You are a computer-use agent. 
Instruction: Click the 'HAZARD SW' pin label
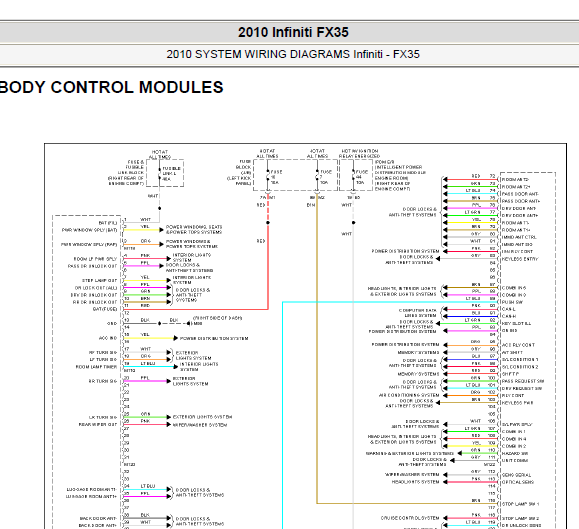tap(515, 453)
